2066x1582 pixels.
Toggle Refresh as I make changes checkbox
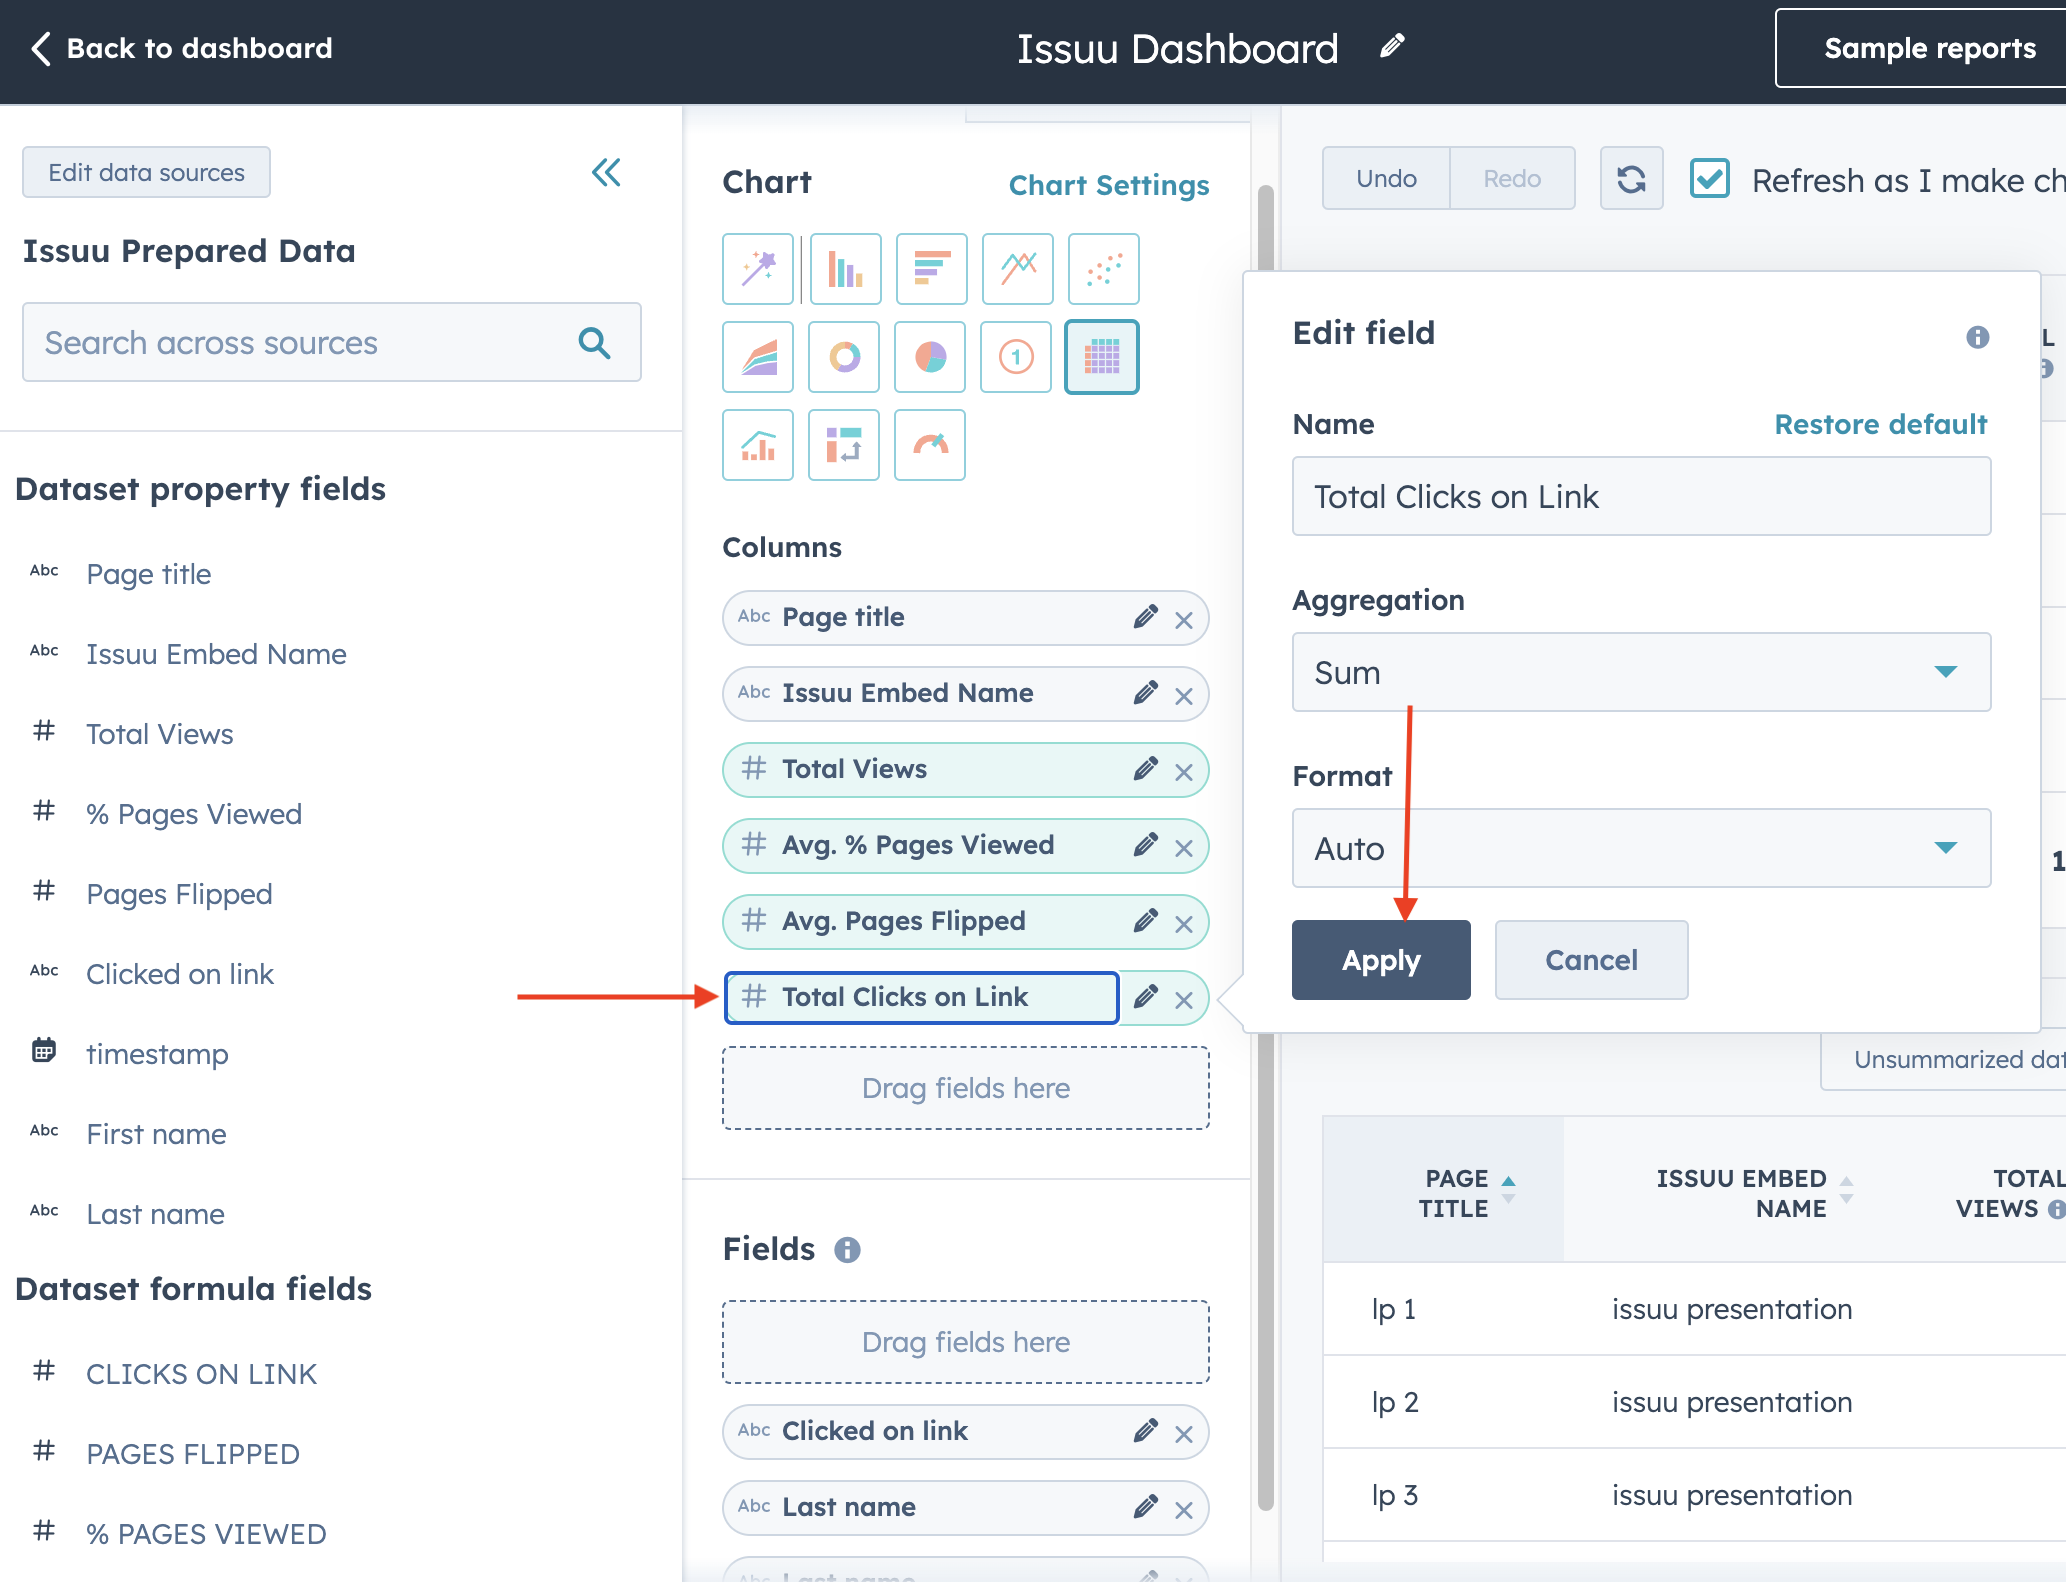(x=1710, y=179)
